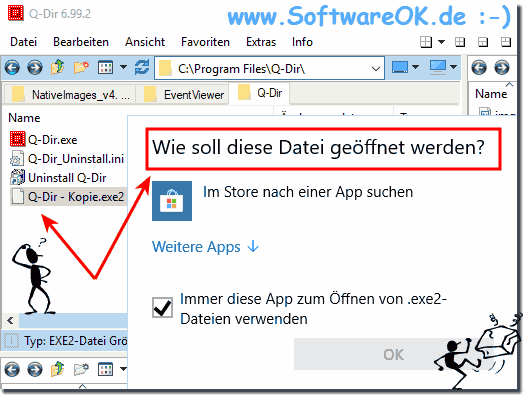Viewport: 524px width, 396px height.
Task: Open the view options dropdown in top toolbar
Action: tap(123, 68)
